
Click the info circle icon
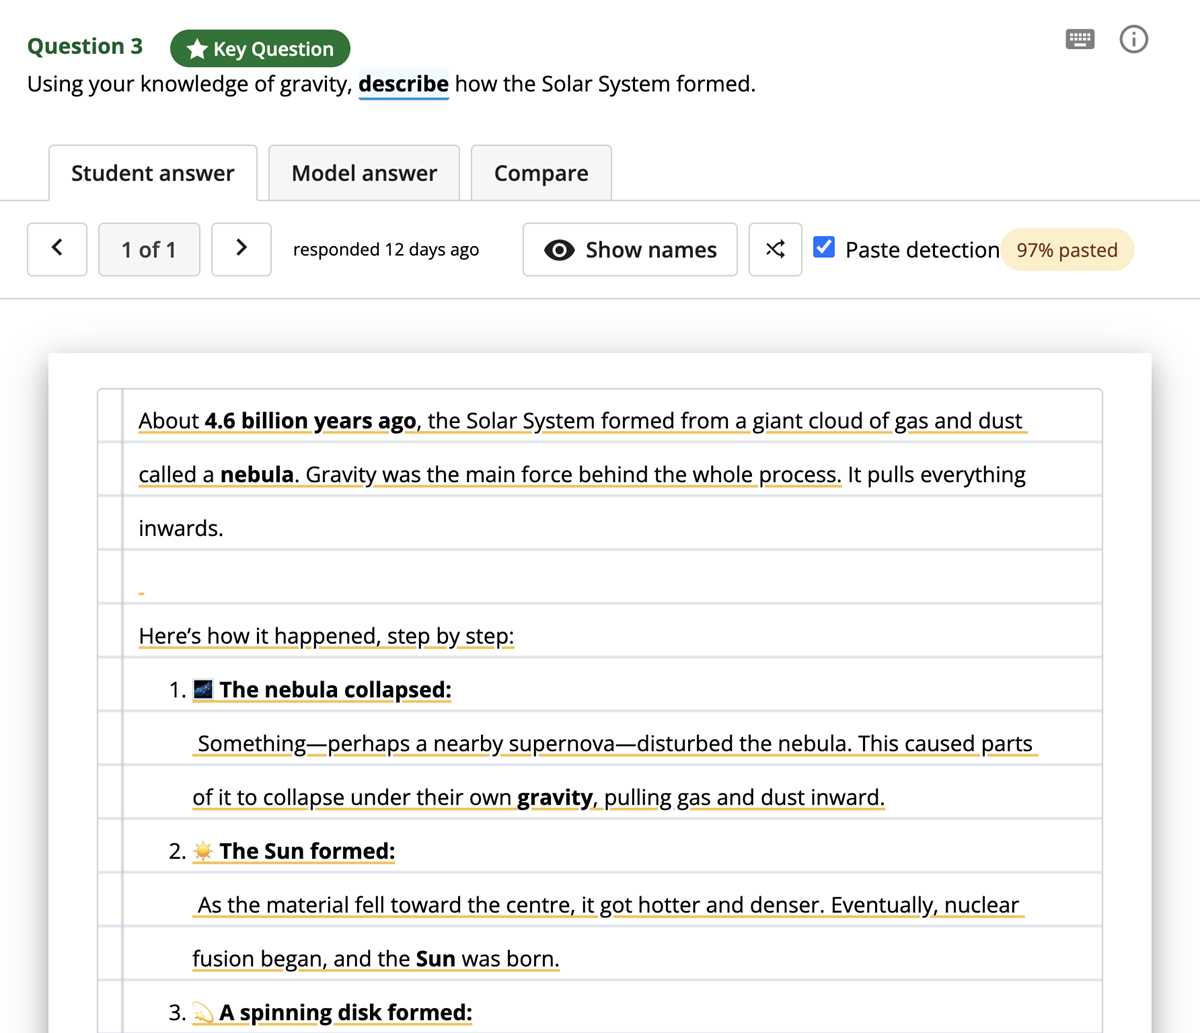[1134, 40]
